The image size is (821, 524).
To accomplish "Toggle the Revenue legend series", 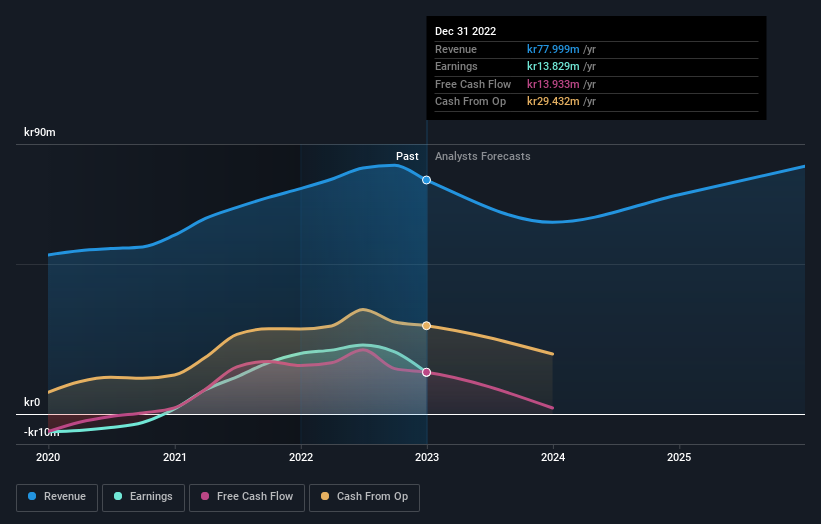I will point(57,497).
